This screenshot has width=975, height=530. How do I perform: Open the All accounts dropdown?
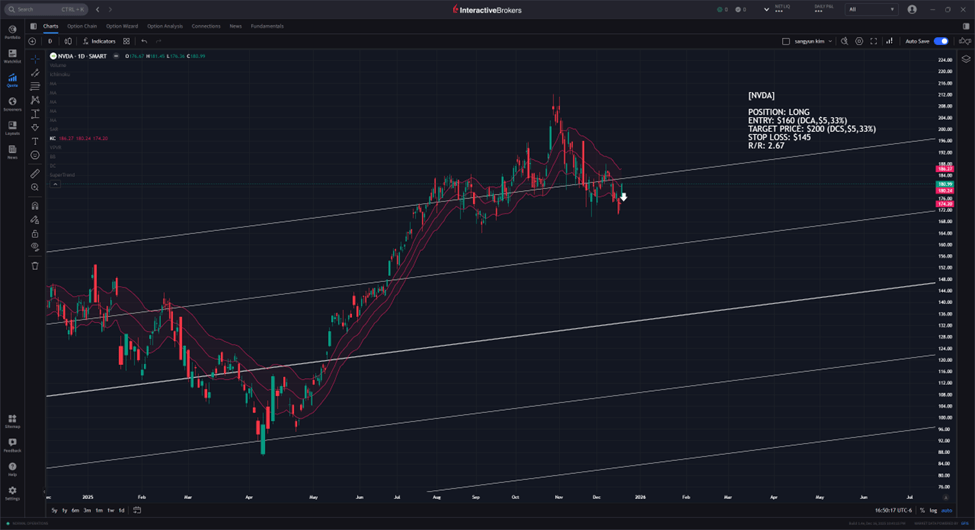[x=870, y=9]
